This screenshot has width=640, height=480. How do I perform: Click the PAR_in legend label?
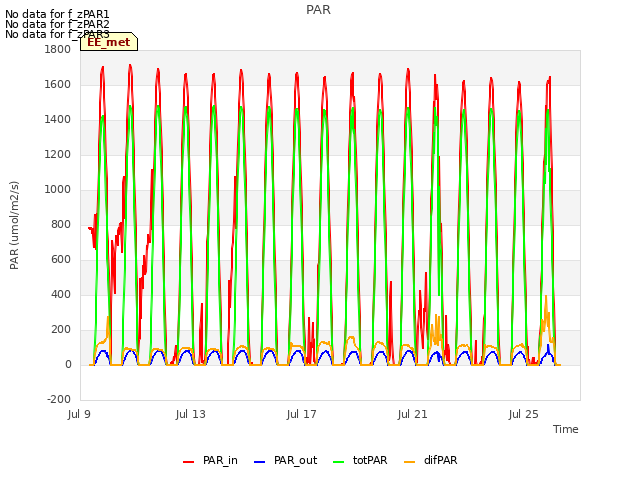pyautogui.click(x=220, y=460)
